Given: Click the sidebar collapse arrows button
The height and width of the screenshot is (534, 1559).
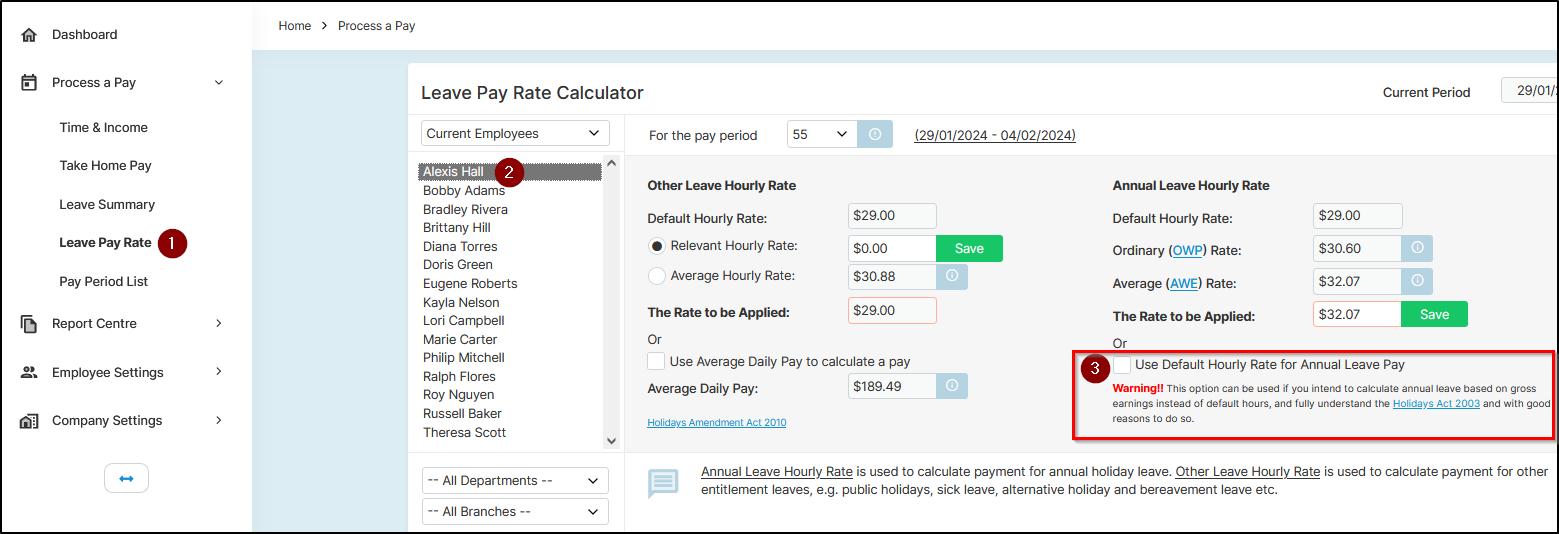Looking at the screenshot, I should coord(126,479).
